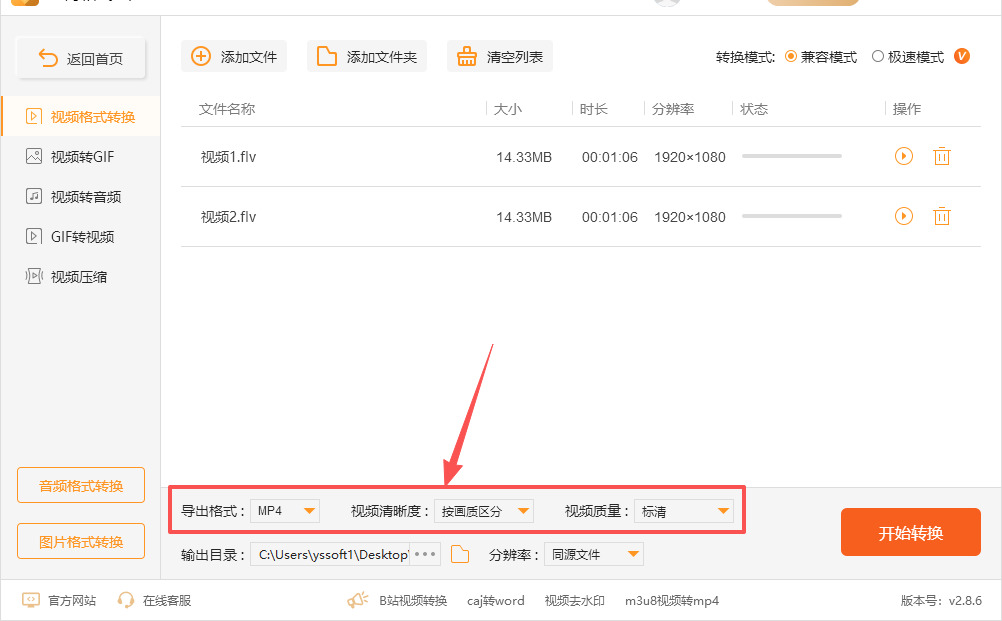1002x621 pixels.
Task: Select 极速模式 conversion mode
Action: point(878,57)
